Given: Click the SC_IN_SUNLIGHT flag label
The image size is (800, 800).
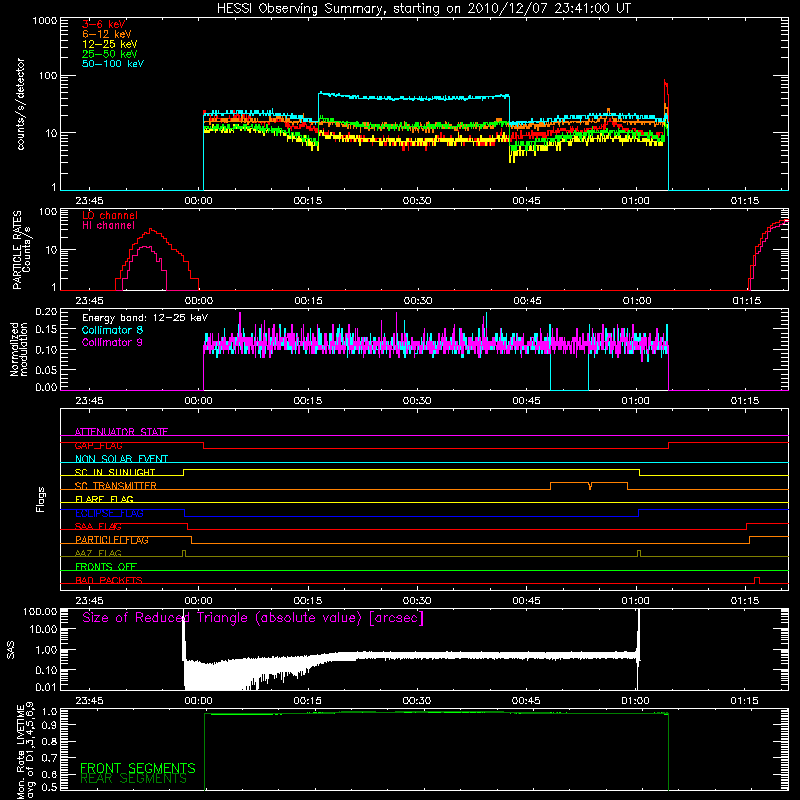Looking at the screenshot, I should pos(115,472).
